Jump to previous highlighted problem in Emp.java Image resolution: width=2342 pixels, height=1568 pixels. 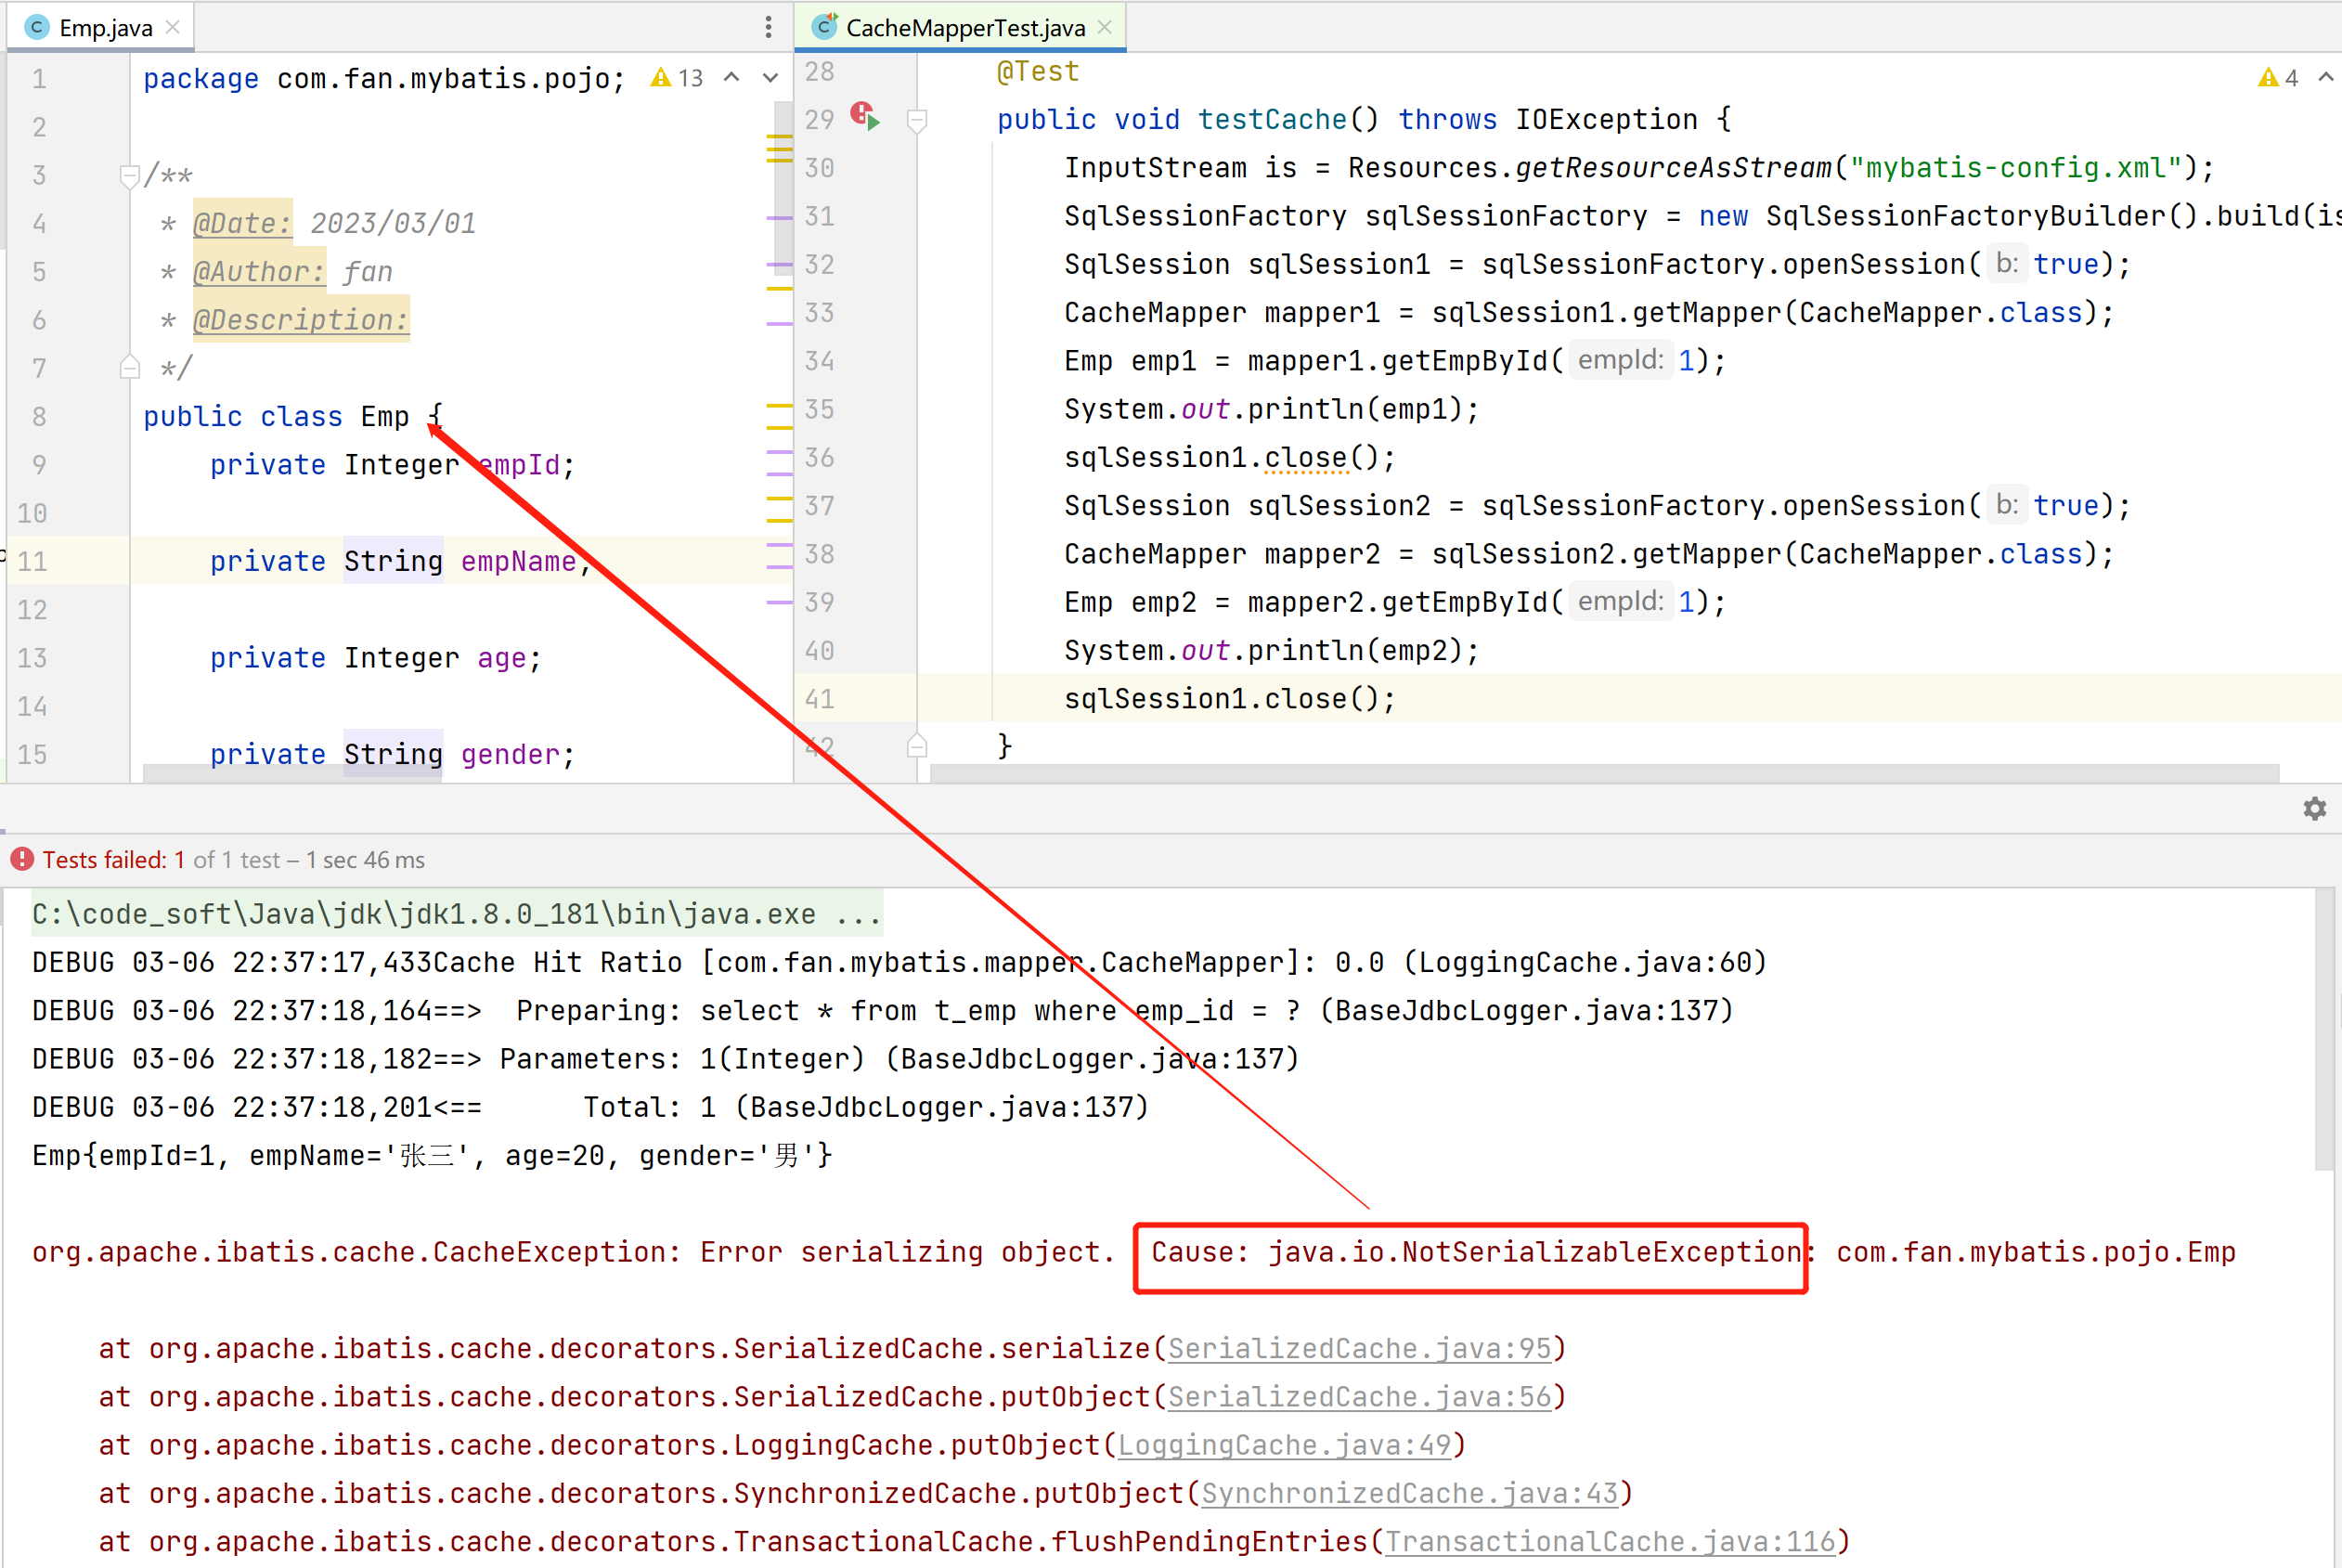click(x=732, y=78)
